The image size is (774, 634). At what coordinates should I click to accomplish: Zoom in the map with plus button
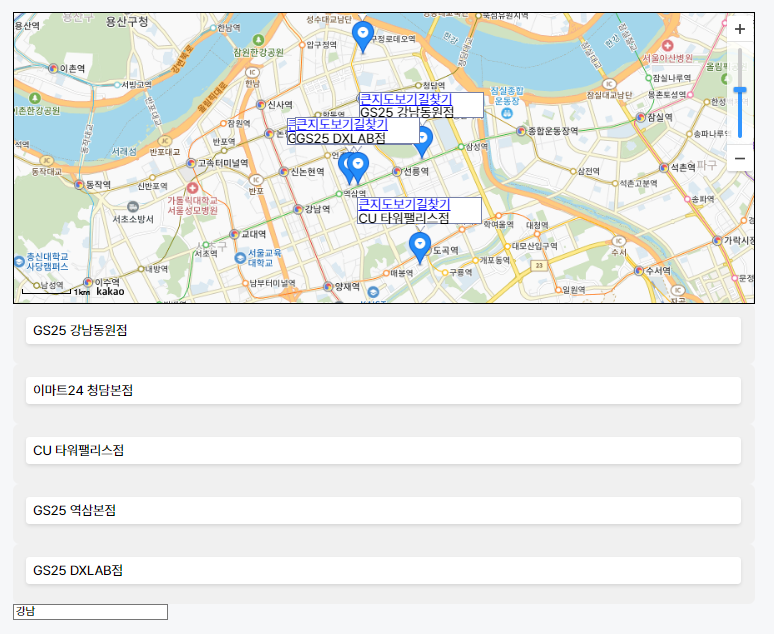pyautogui.click(x=739, y=29)
